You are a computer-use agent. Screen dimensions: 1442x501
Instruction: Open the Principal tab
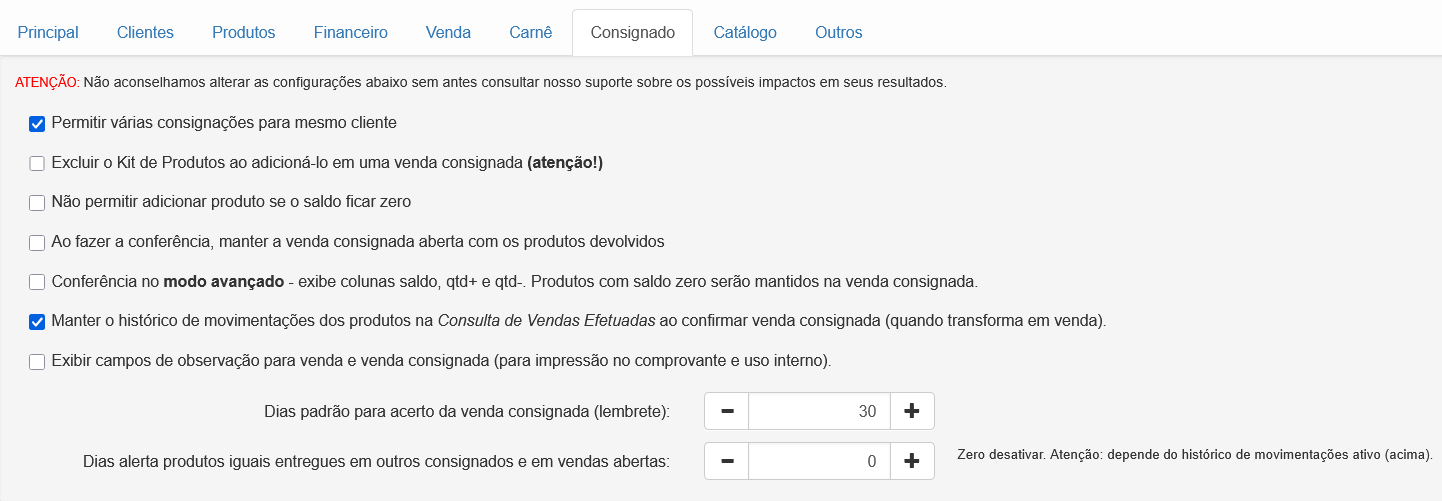48,32
